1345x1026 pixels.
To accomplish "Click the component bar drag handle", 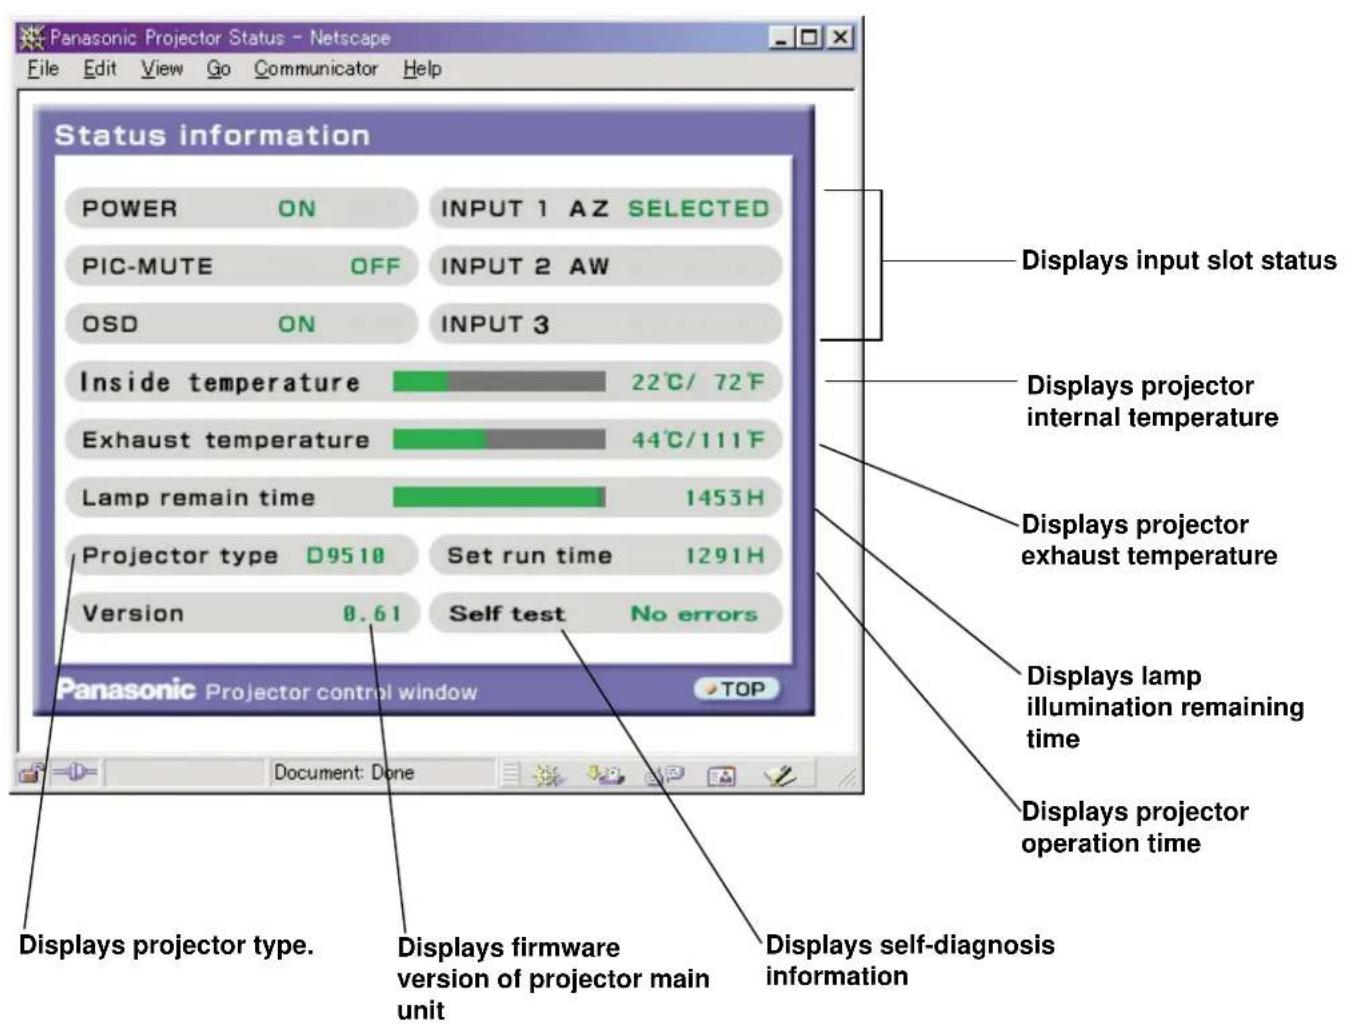I will [x=511, y=774].
